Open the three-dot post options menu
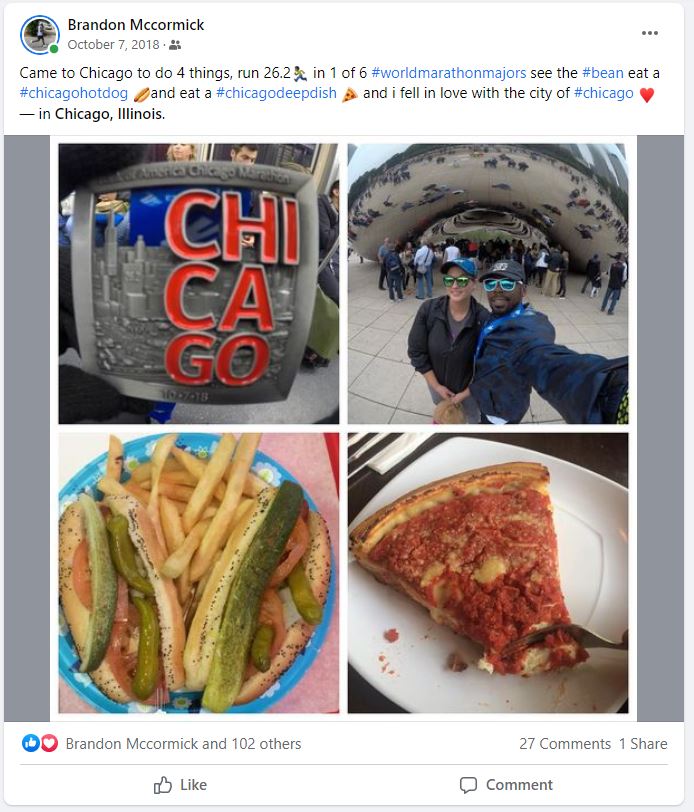The image size is (694, 812). [x=649, y=33]
